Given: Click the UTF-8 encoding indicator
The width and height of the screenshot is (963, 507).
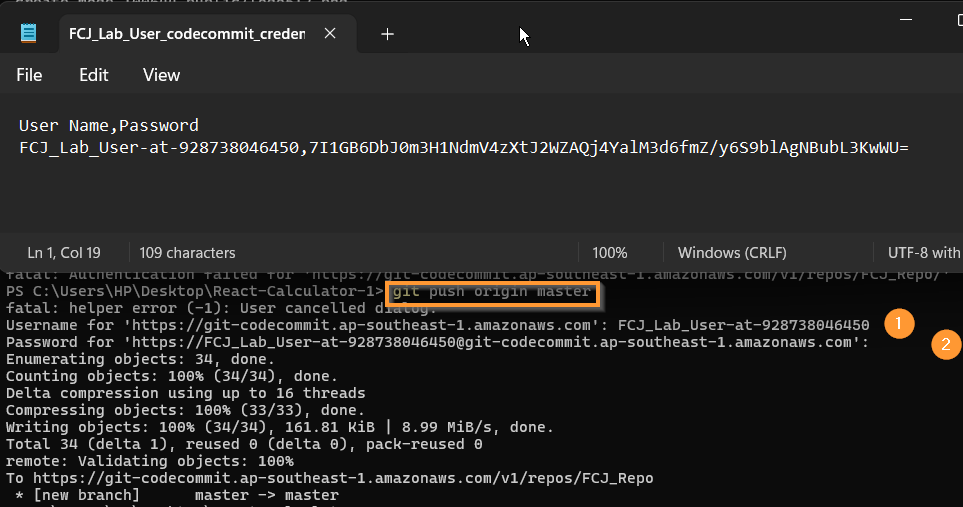Looking at the screenshot, I should tap(924, 253).
